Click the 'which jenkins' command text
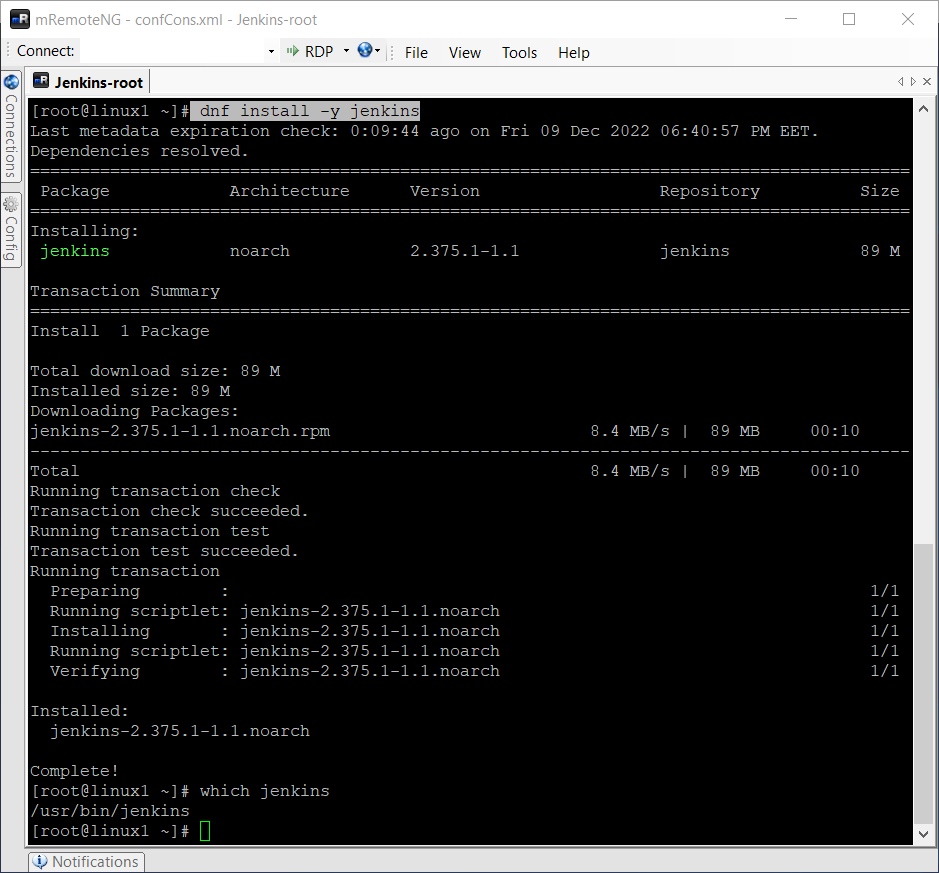 pyautogui.click(x=265, y=791)
